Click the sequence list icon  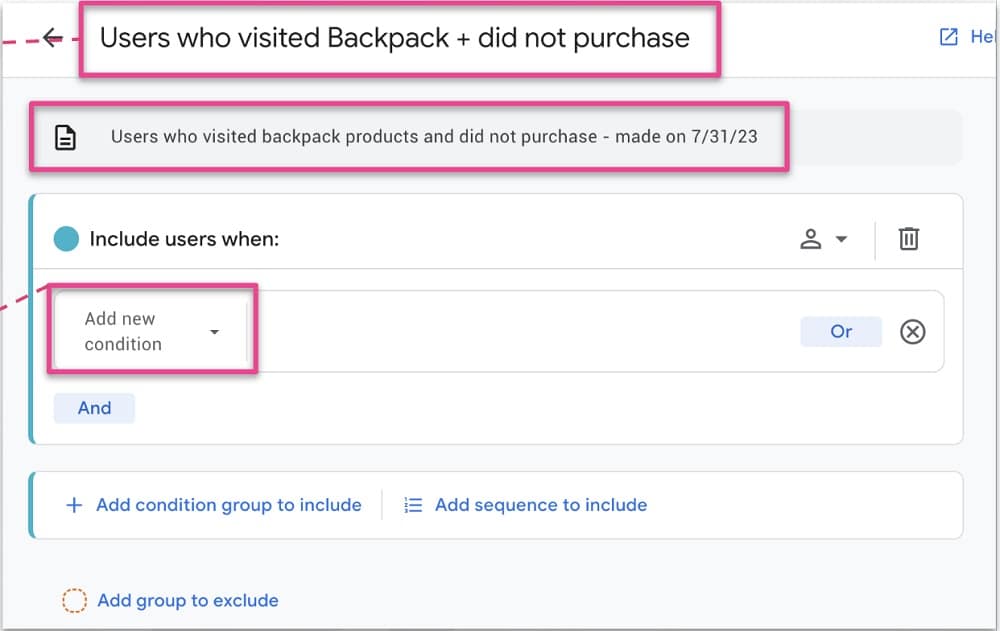[x=413, y=505]
